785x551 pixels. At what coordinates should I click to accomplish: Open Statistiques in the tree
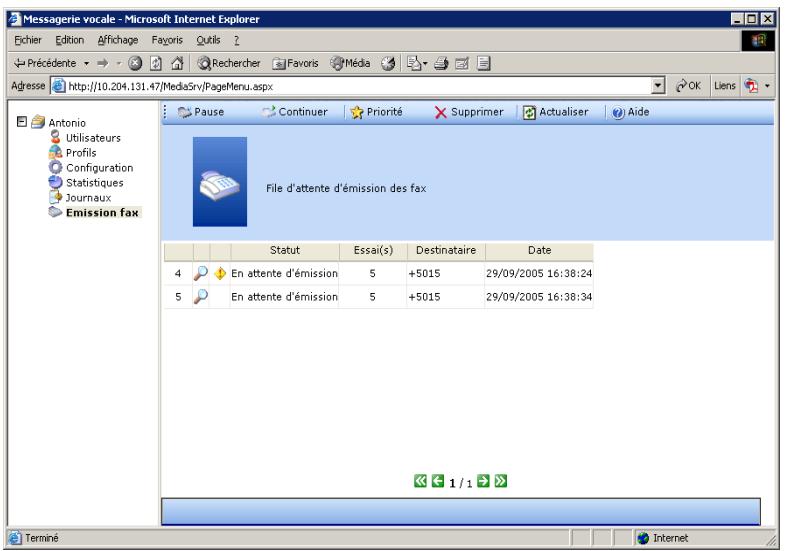point(95,183)
